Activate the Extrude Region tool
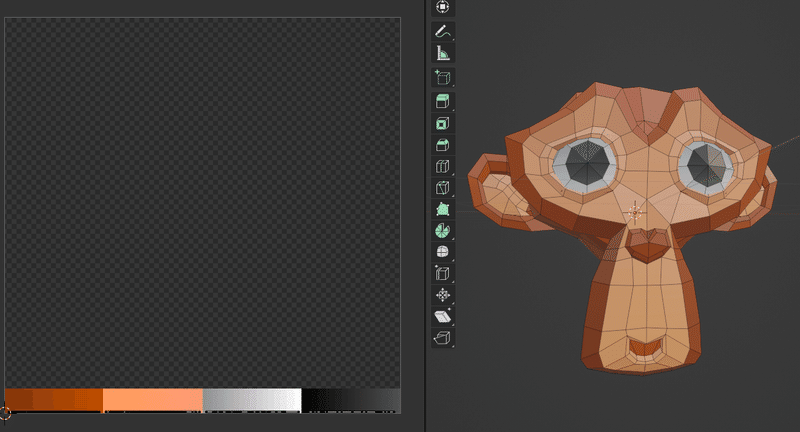This screenshot has height=432, width=800. point(442,101)
